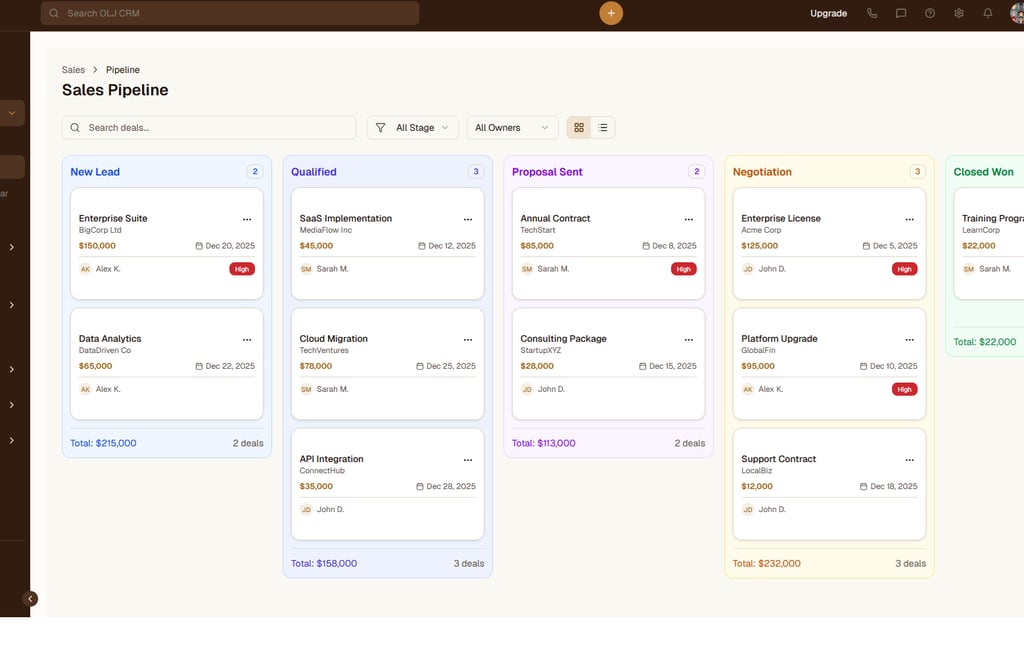Open Support Contract card options menu
The height and width of the screenshot is (656, 1024).
[x=909, y=460]
